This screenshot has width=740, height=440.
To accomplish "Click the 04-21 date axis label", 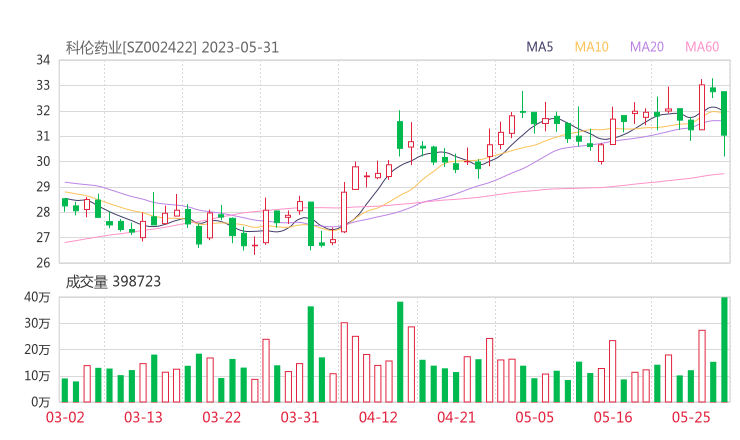I will [456, 417].
